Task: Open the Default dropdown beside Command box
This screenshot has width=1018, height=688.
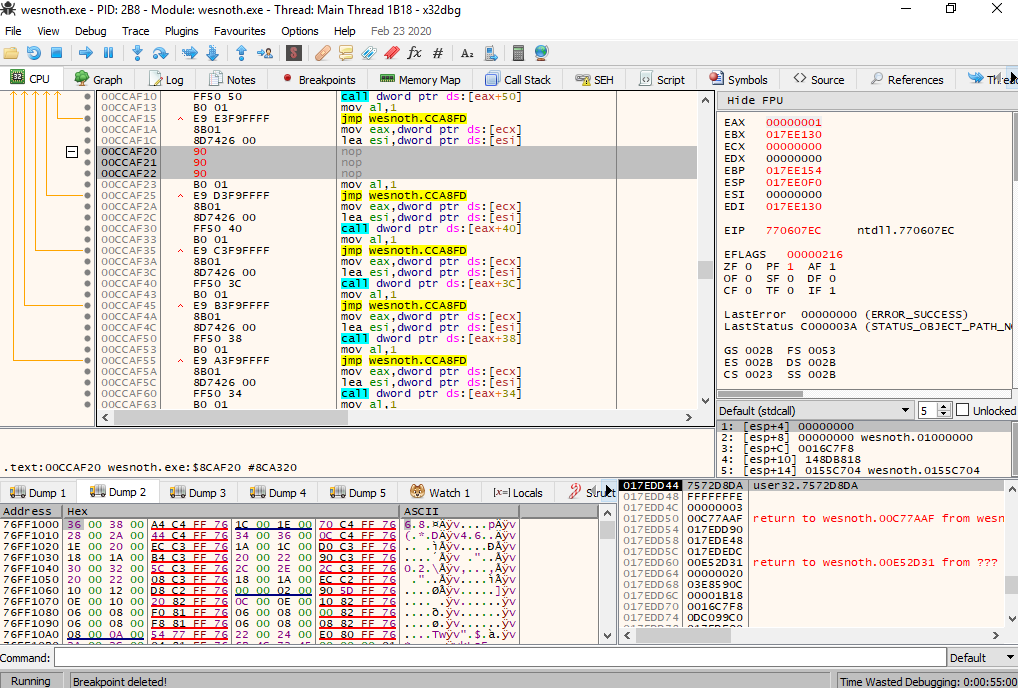Action: coord(980,658)
